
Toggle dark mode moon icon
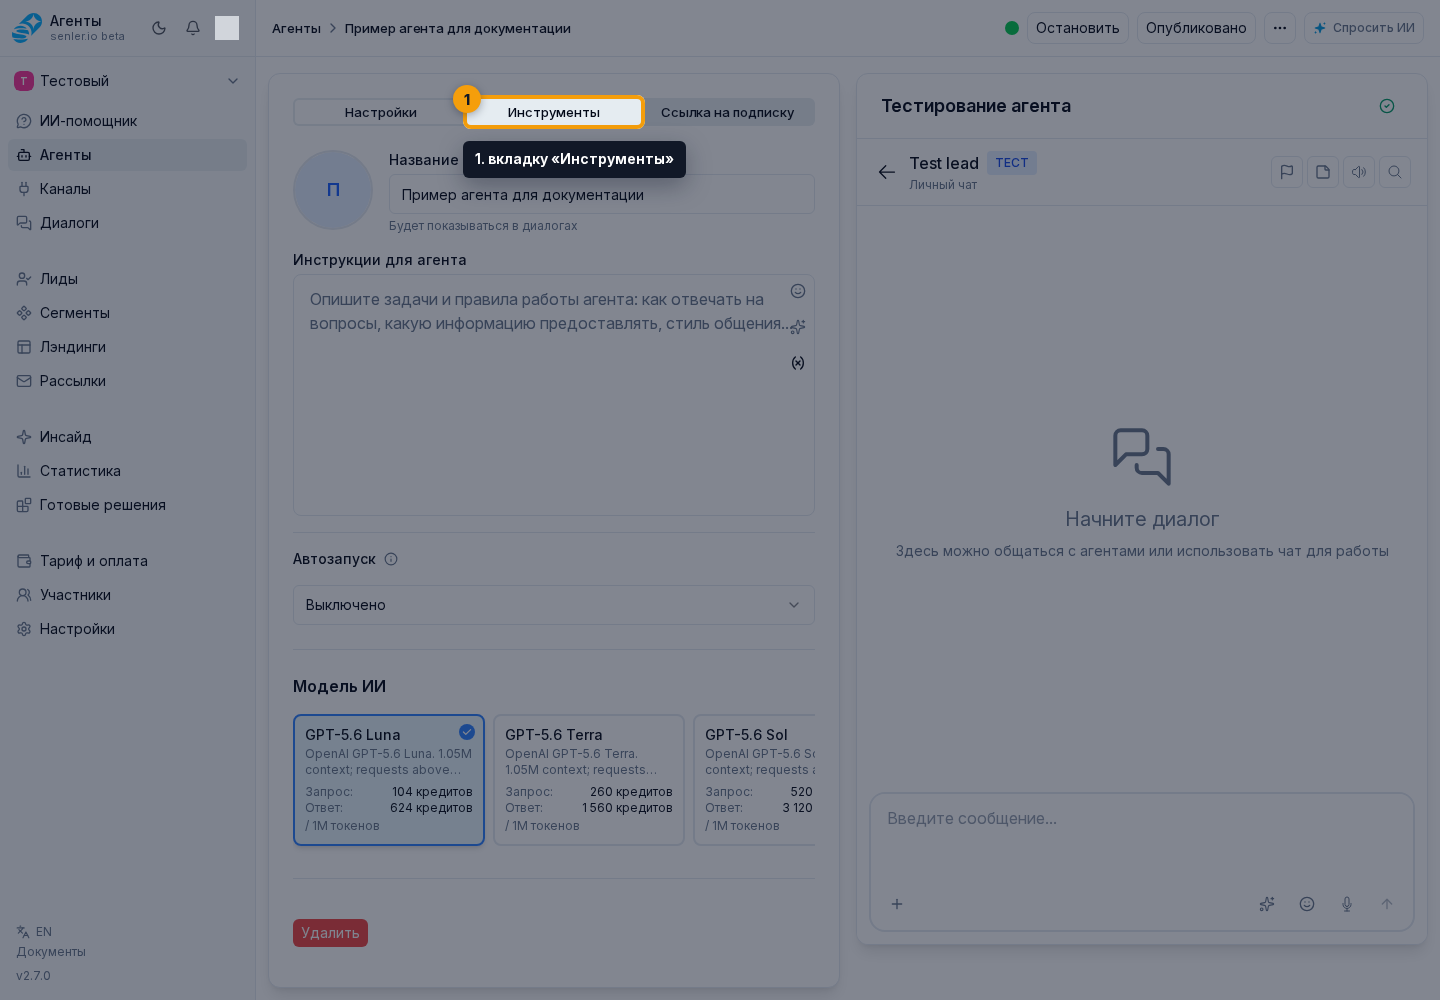coord(159,28)
